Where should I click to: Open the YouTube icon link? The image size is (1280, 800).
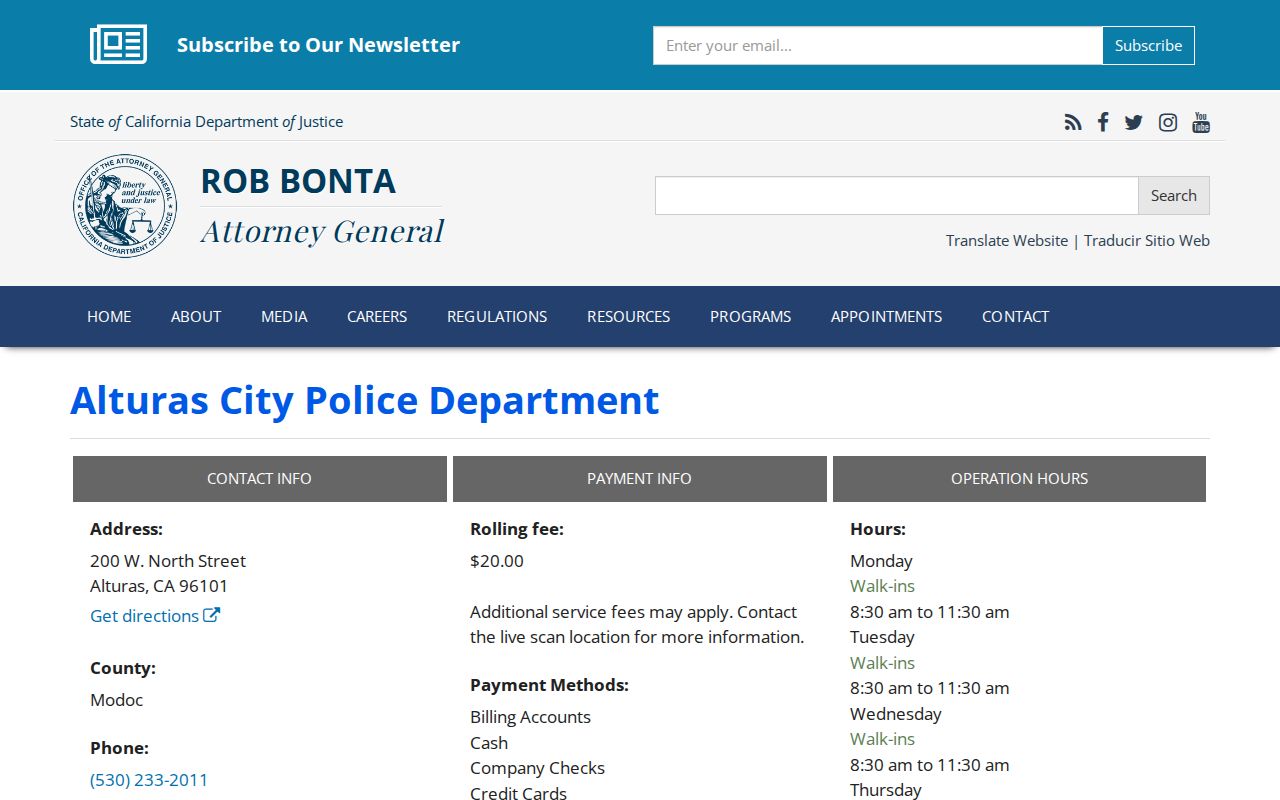point(1201,122)
